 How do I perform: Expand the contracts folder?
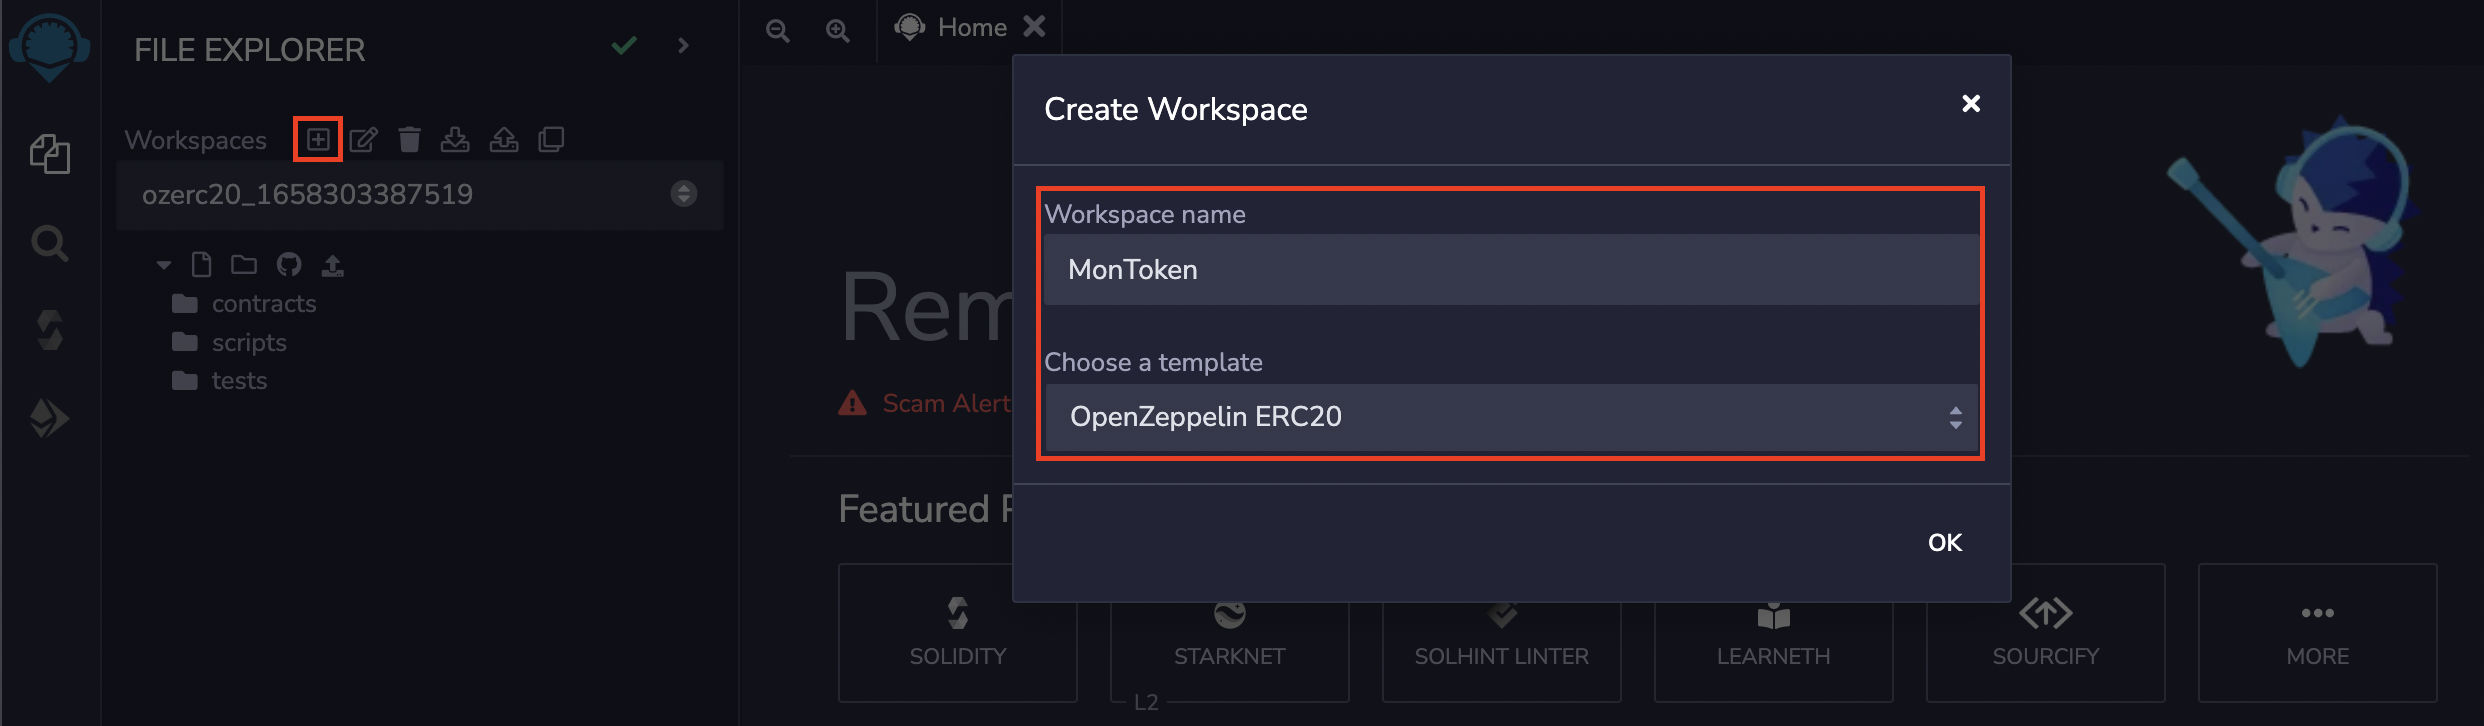[x=244, y=303]
